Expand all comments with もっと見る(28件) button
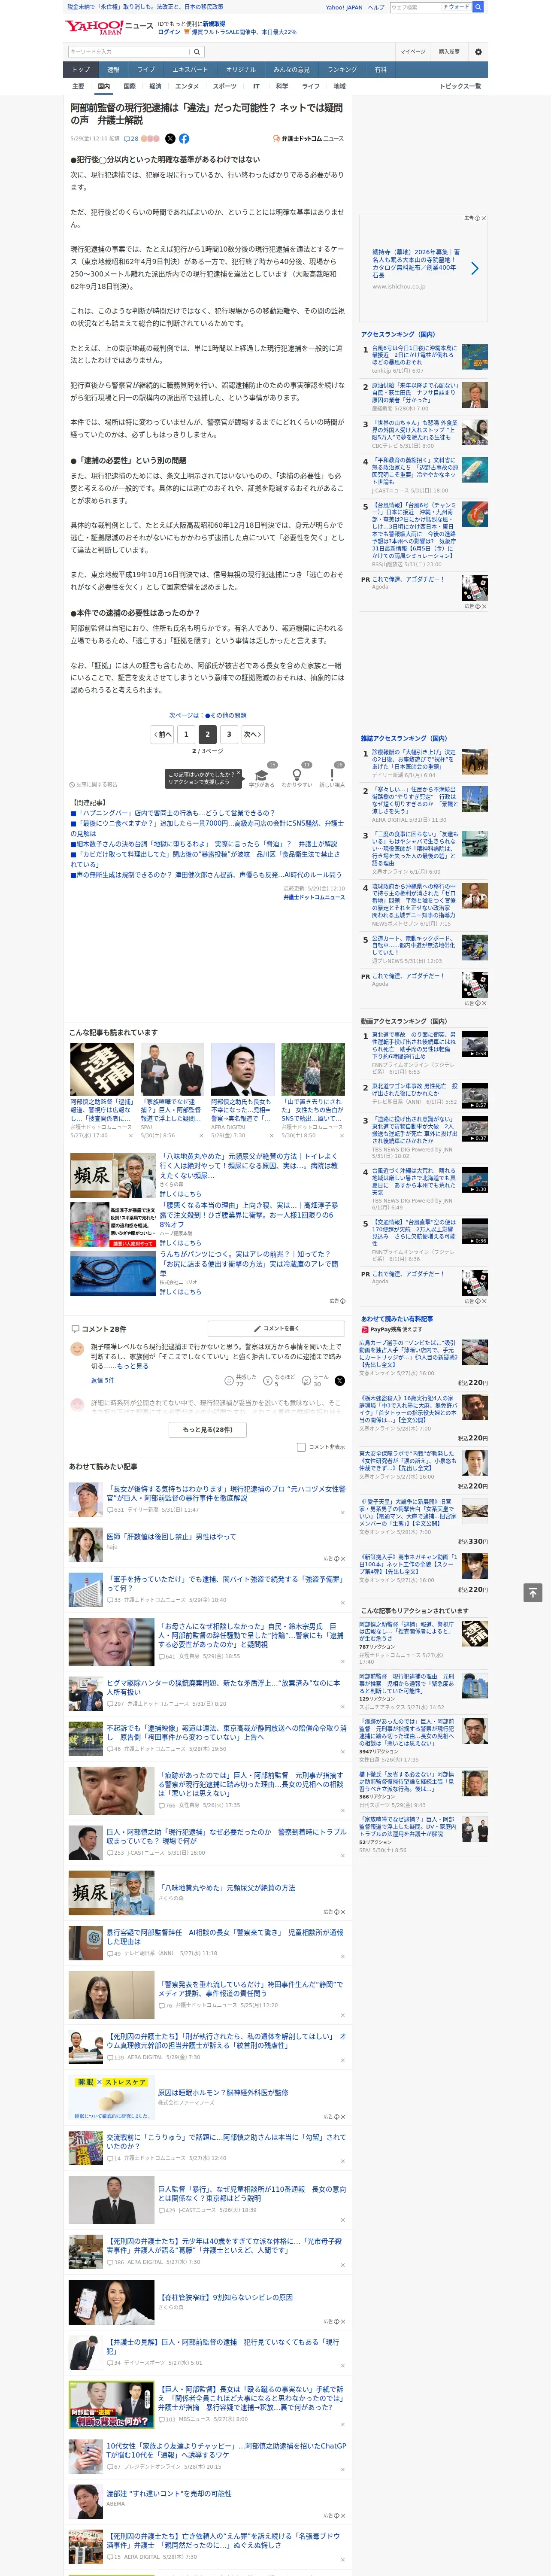The height and width of the screenshot is (2576, 551). [208, 1430]
